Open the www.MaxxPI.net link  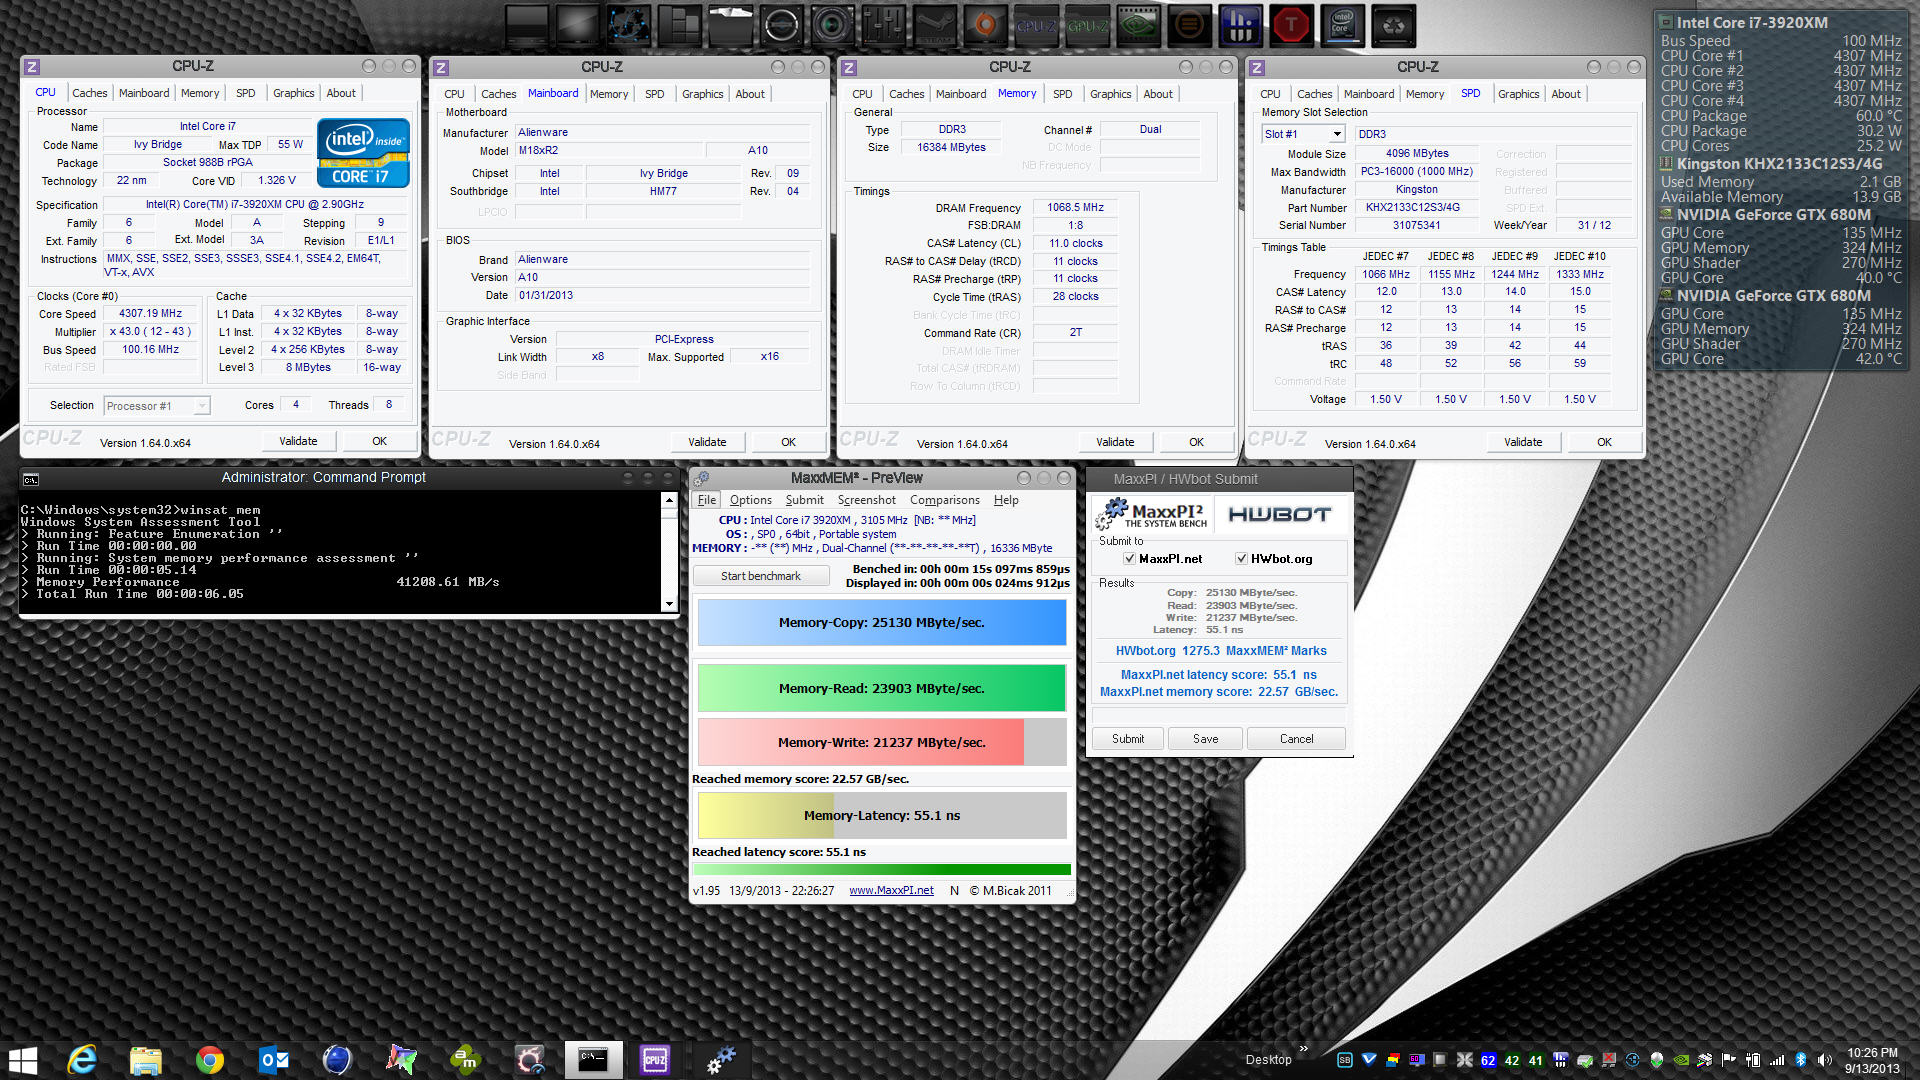click(891, 890)
